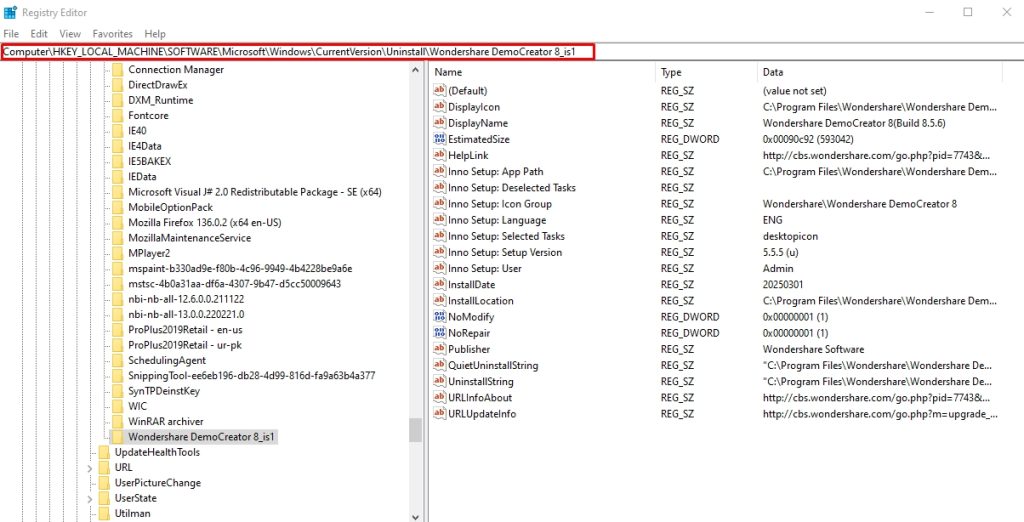1024x522 pixels.
Task: Select the Connection Manager folder icon
Action: pyautogui.click(x=117, y=69)
